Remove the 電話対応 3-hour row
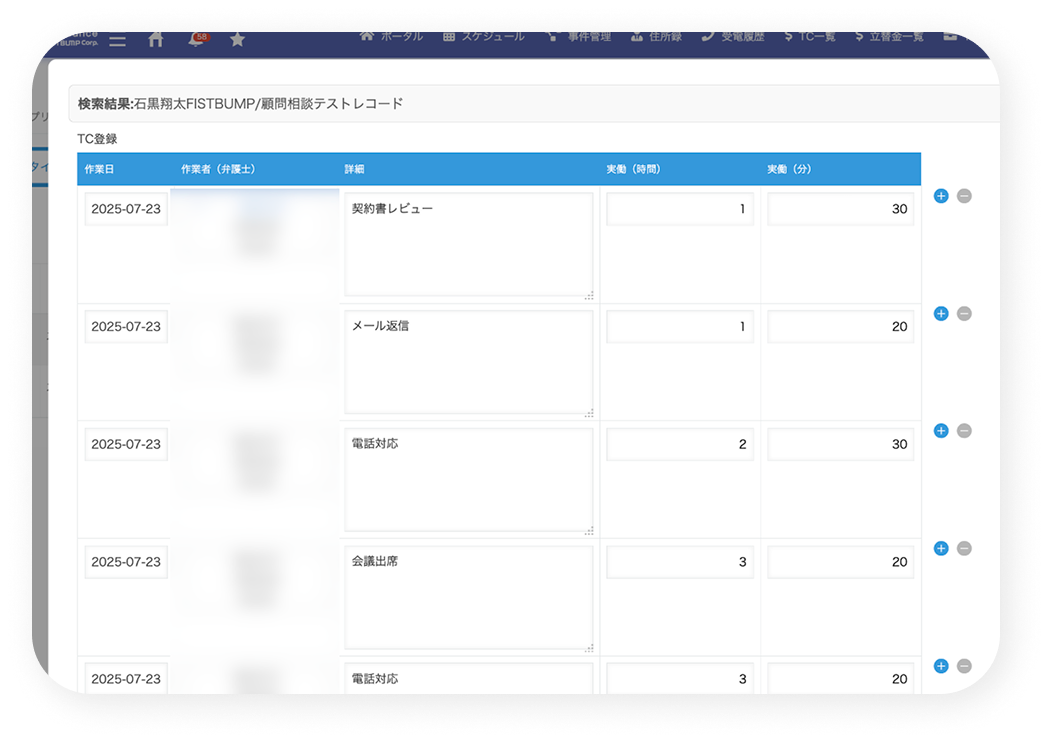 pyautogui.click(x=964, y=666)
